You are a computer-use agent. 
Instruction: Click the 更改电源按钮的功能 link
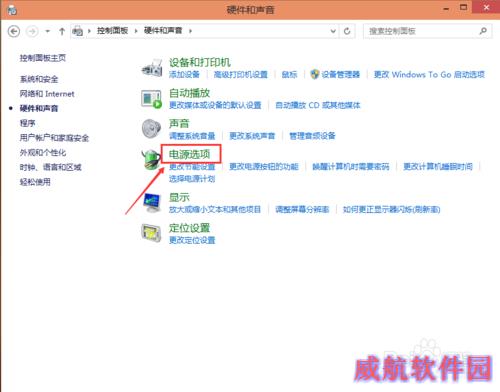coord(264,167)
